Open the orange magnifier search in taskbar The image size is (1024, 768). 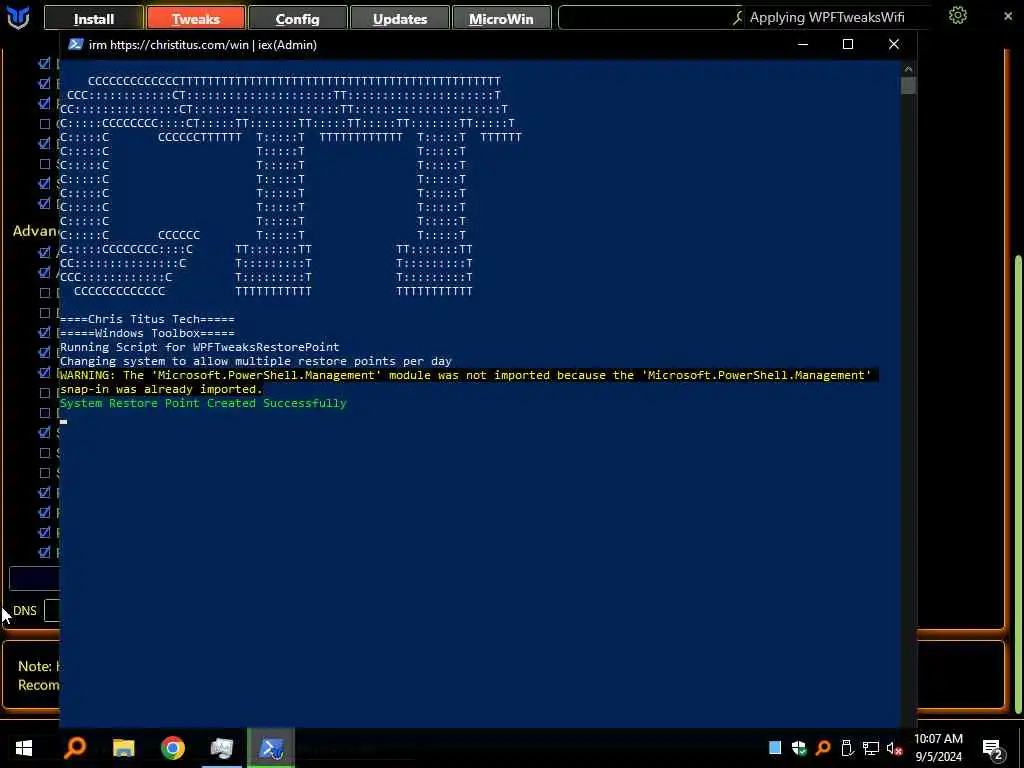[x=74, y=748]
